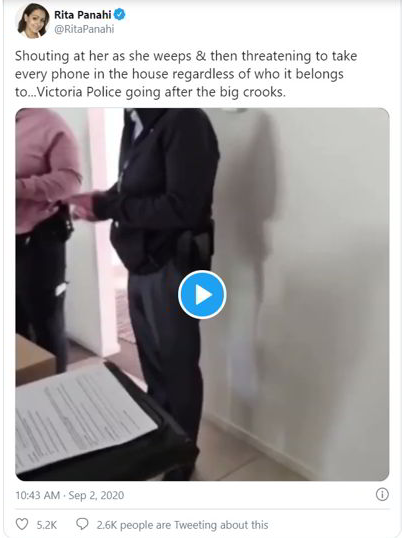Open the @RitaPanahi handle link
Image resolution: width=405 pixels, height=538 pixels.
tap(84, 30)
